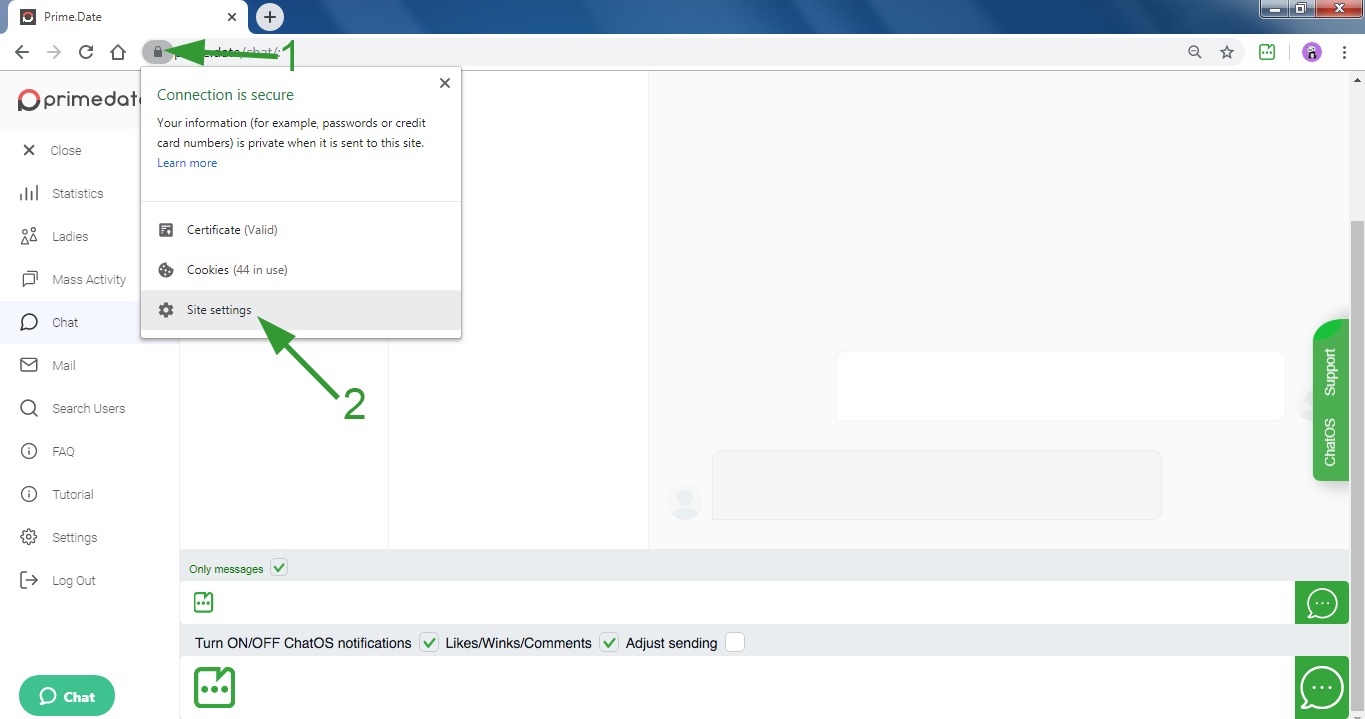Click the address bar URL
This screenshot has width=1365, height=719.
tap(230, 52)
